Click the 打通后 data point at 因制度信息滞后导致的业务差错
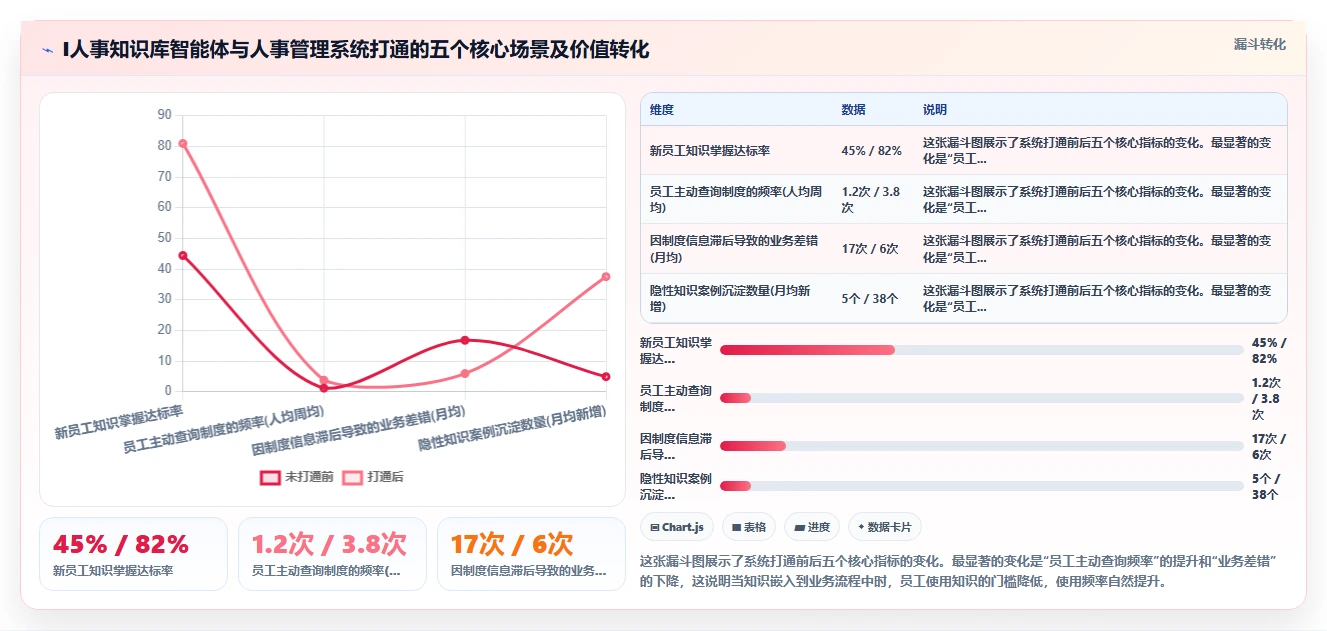Viewport: 1327px width, 631px height. (x=465, y=374)
